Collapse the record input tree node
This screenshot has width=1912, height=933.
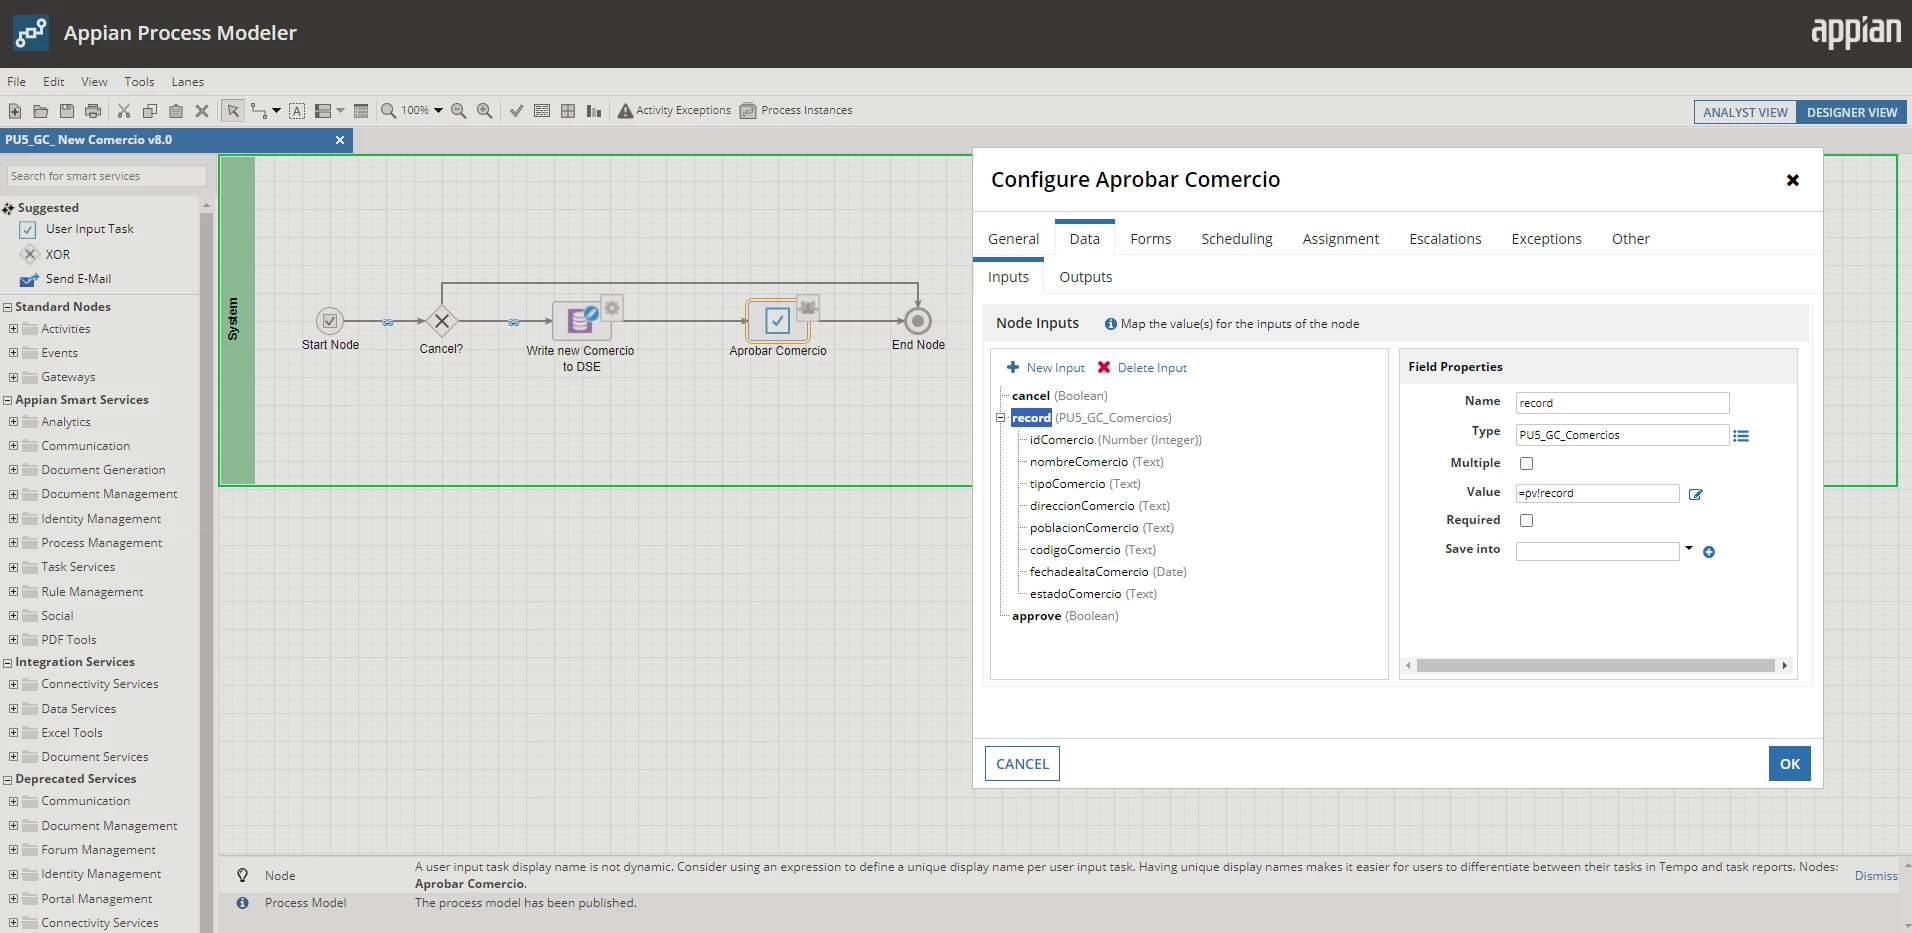(1000, 418)
